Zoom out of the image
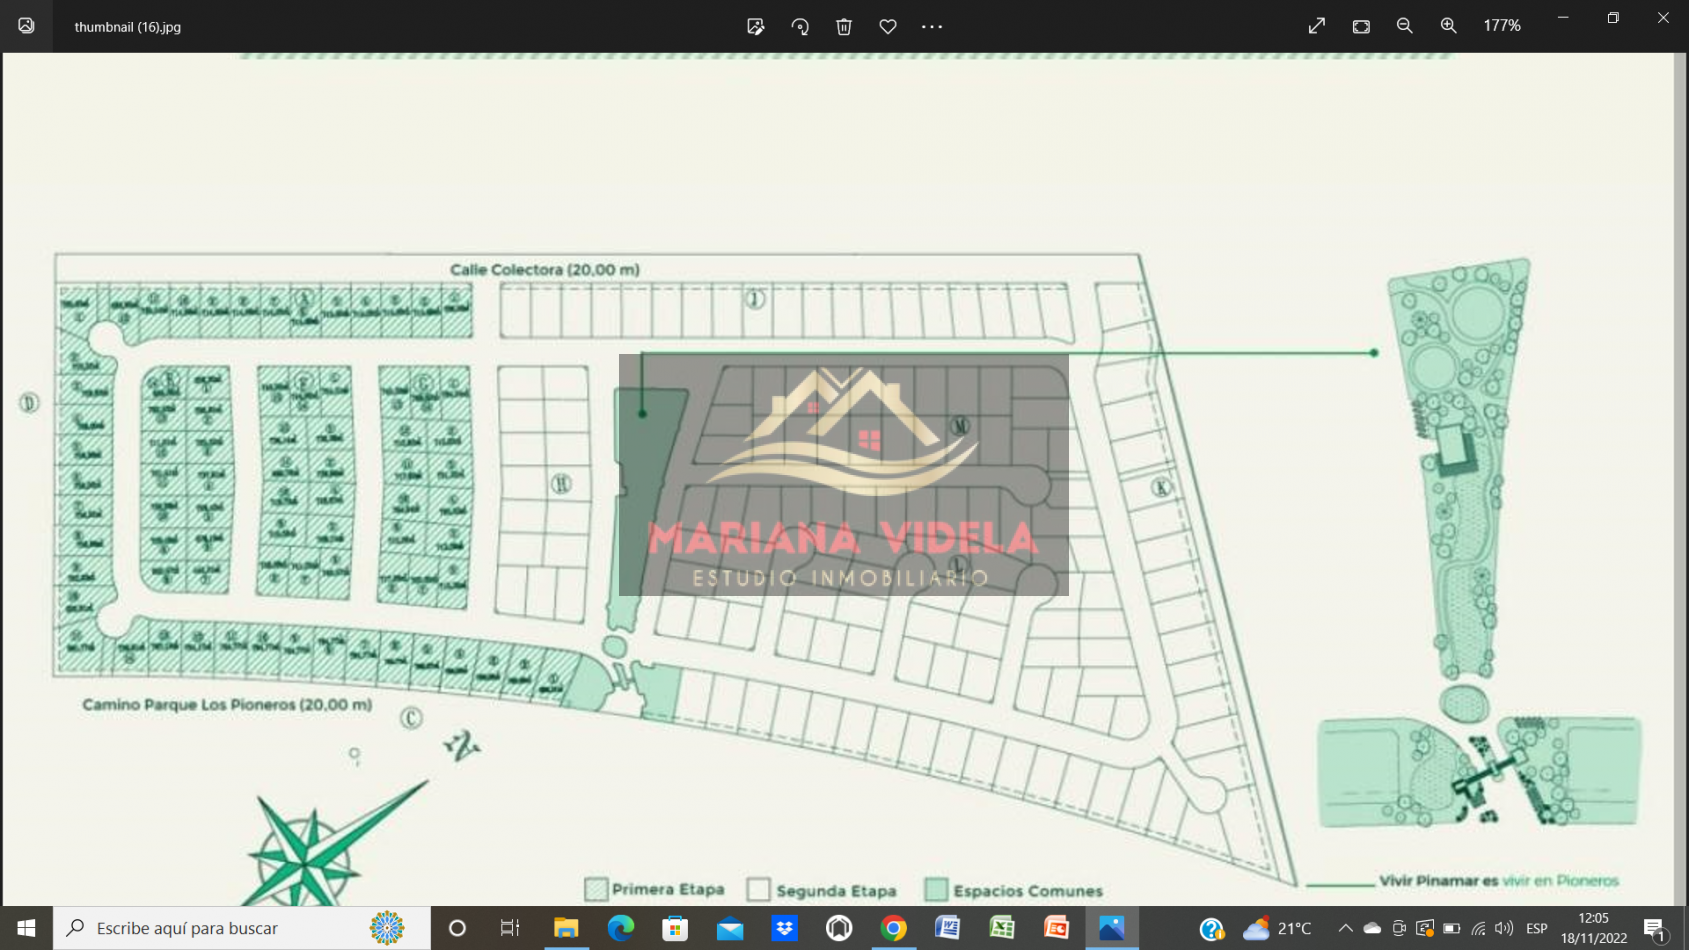This screenshot has height=950, width=1689. click(x=1405, y=26)
